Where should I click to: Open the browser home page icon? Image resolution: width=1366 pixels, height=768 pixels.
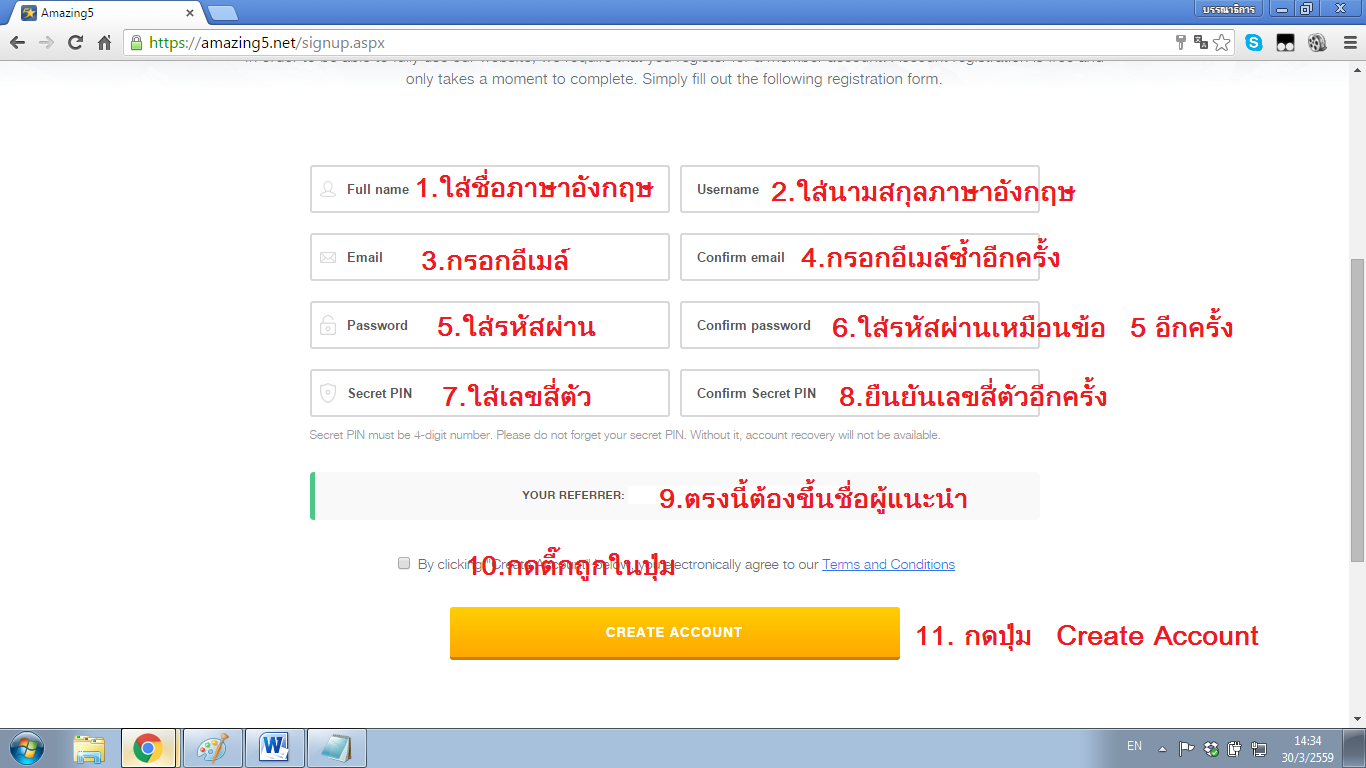coord(104,43)
